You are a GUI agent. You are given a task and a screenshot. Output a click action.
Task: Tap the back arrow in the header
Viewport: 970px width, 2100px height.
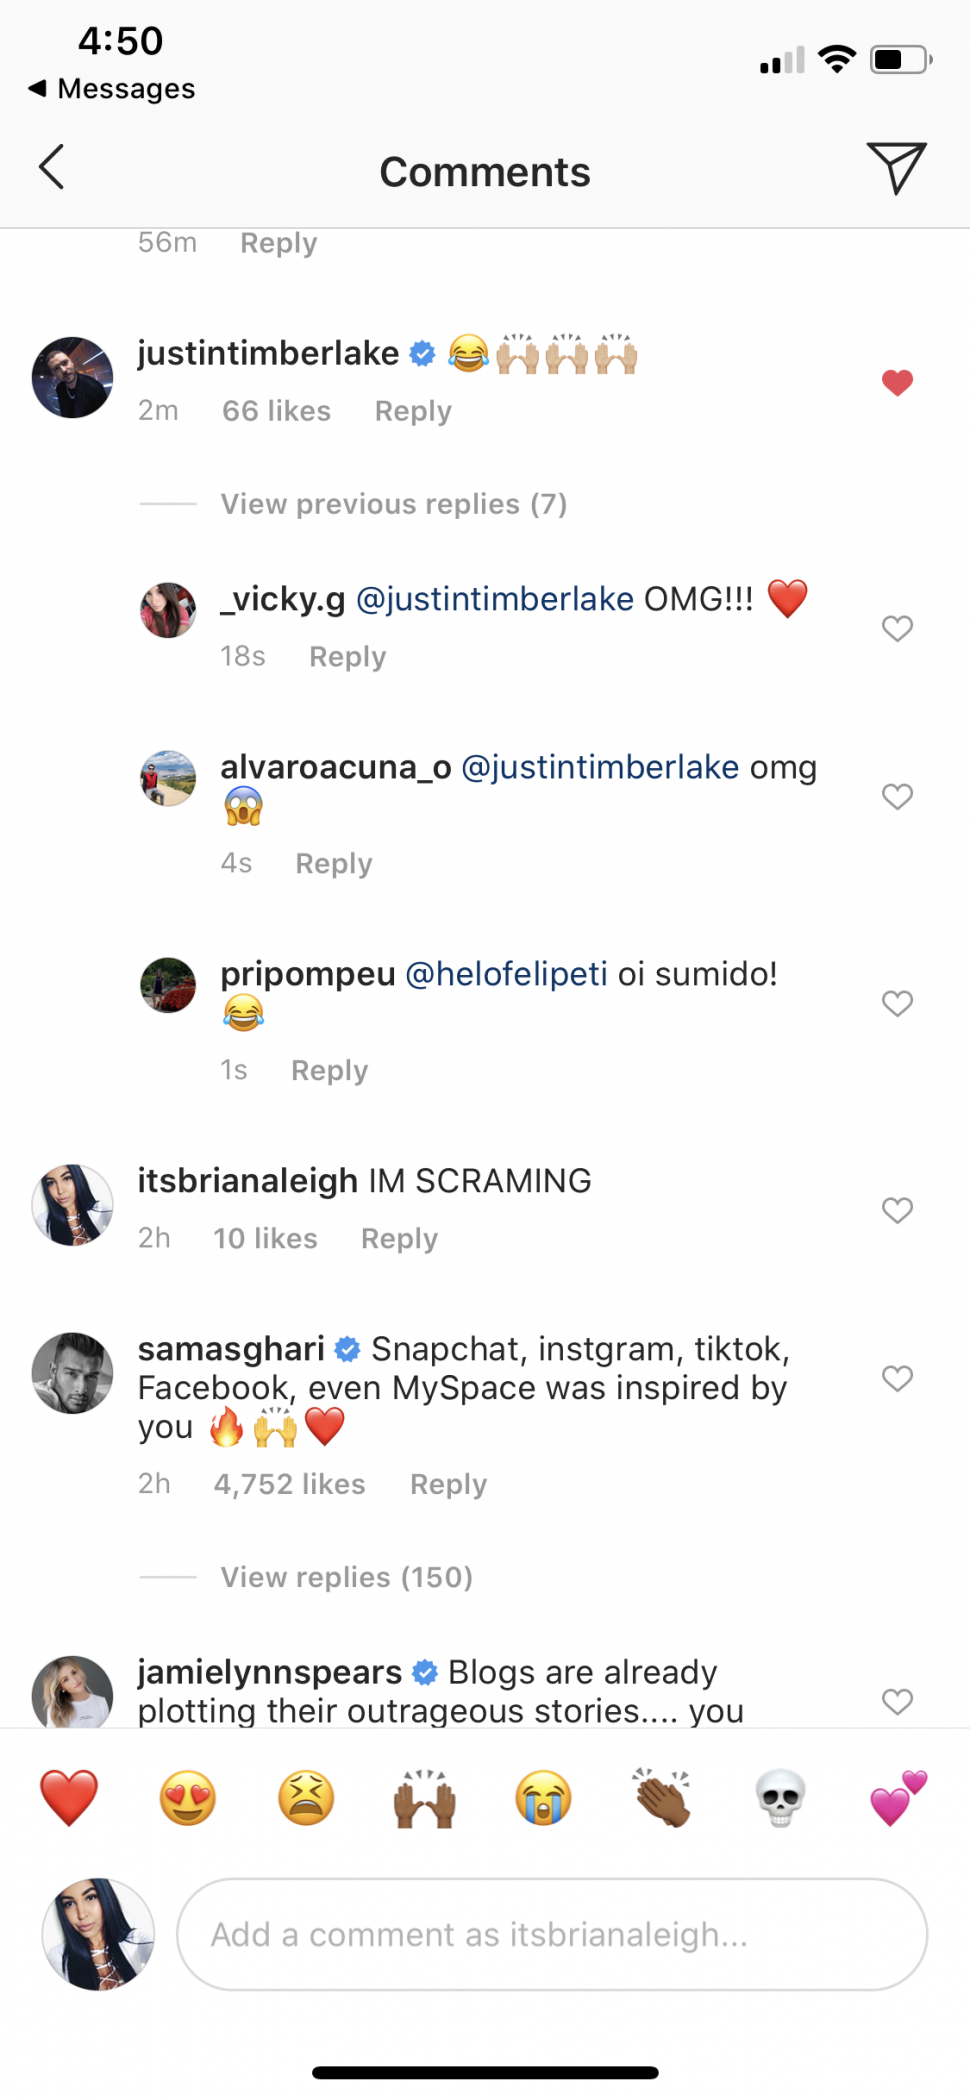point(52,167)
